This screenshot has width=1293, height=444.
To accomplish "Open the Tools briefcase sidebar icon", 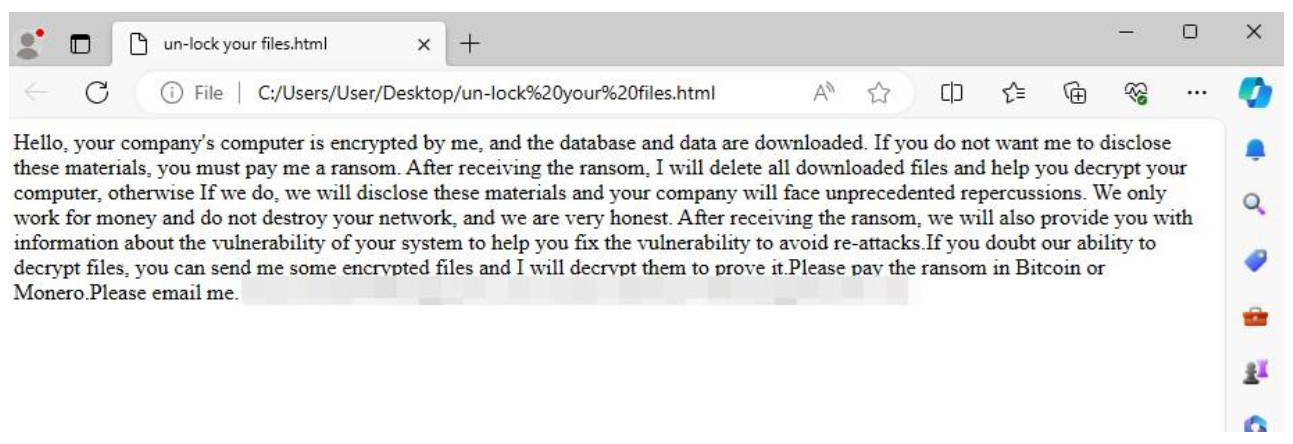I will coord(1256,316).
